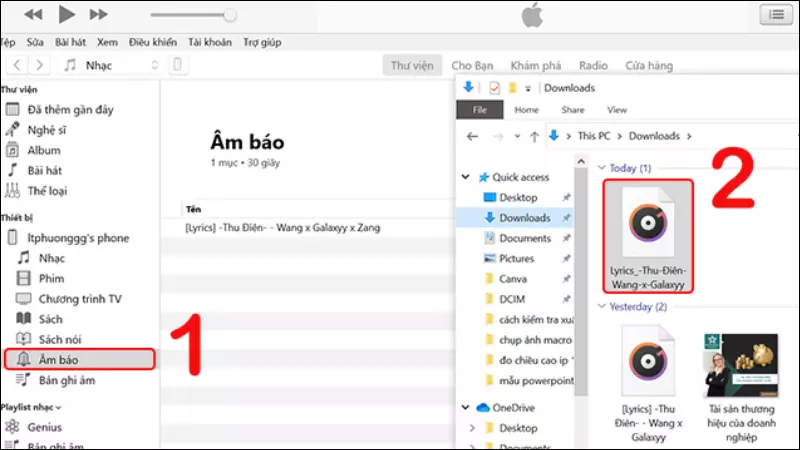Open the View ribbon tab in Explorer
This screenshot has width=800, height=450.
click(x=617, y=110)
